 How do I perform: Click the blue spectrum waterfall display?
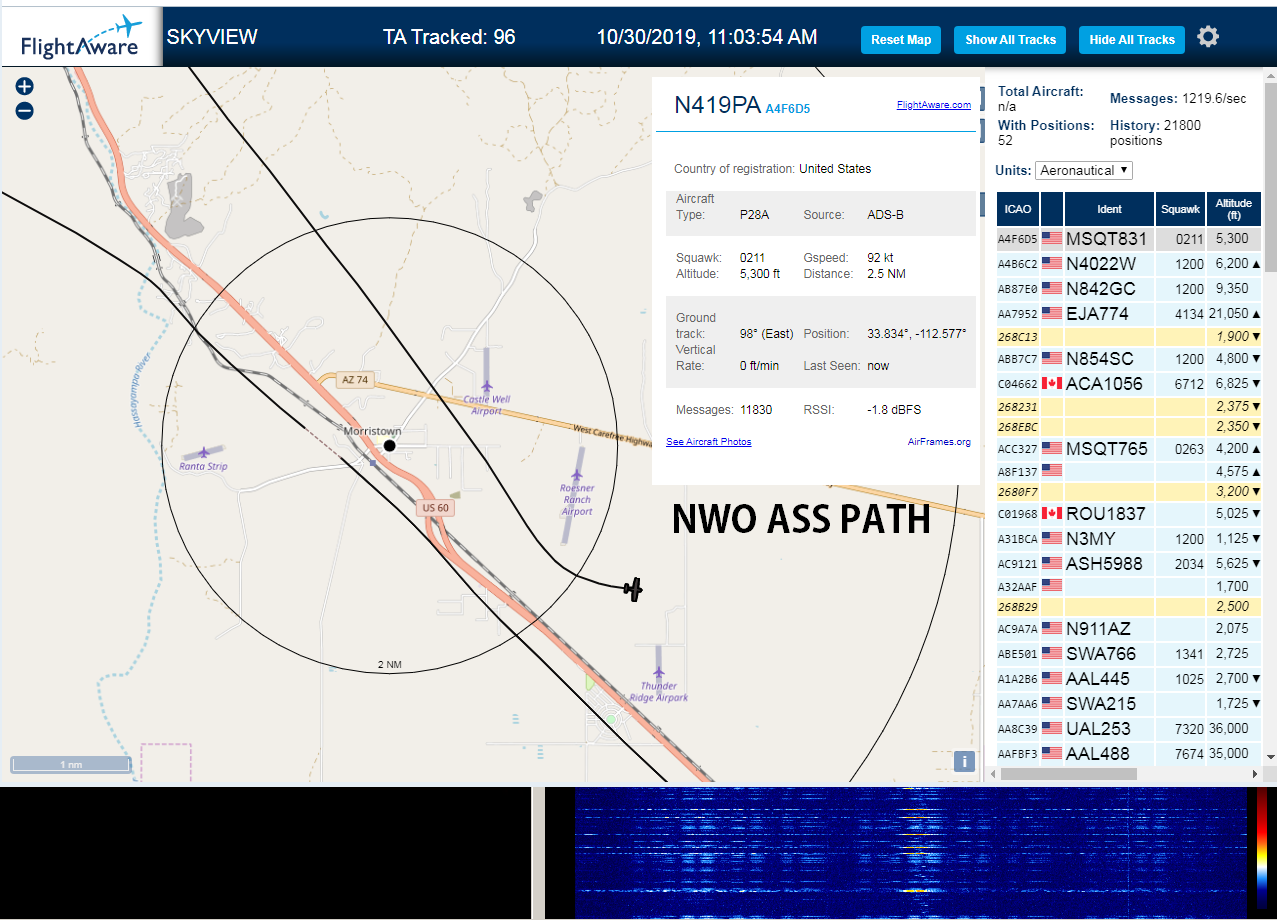tap(911, 853)
